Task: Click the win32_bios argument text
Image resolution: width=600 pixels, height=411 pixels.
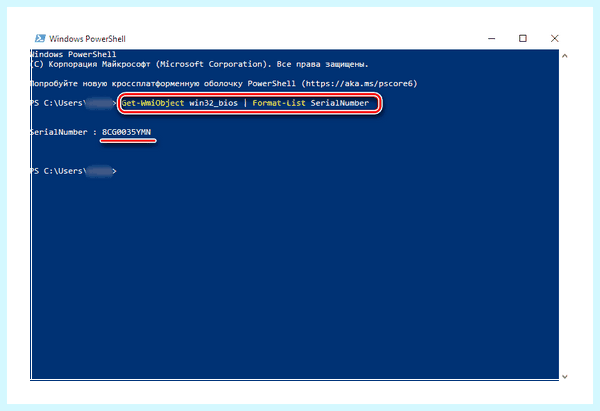Action: (214, 103)
